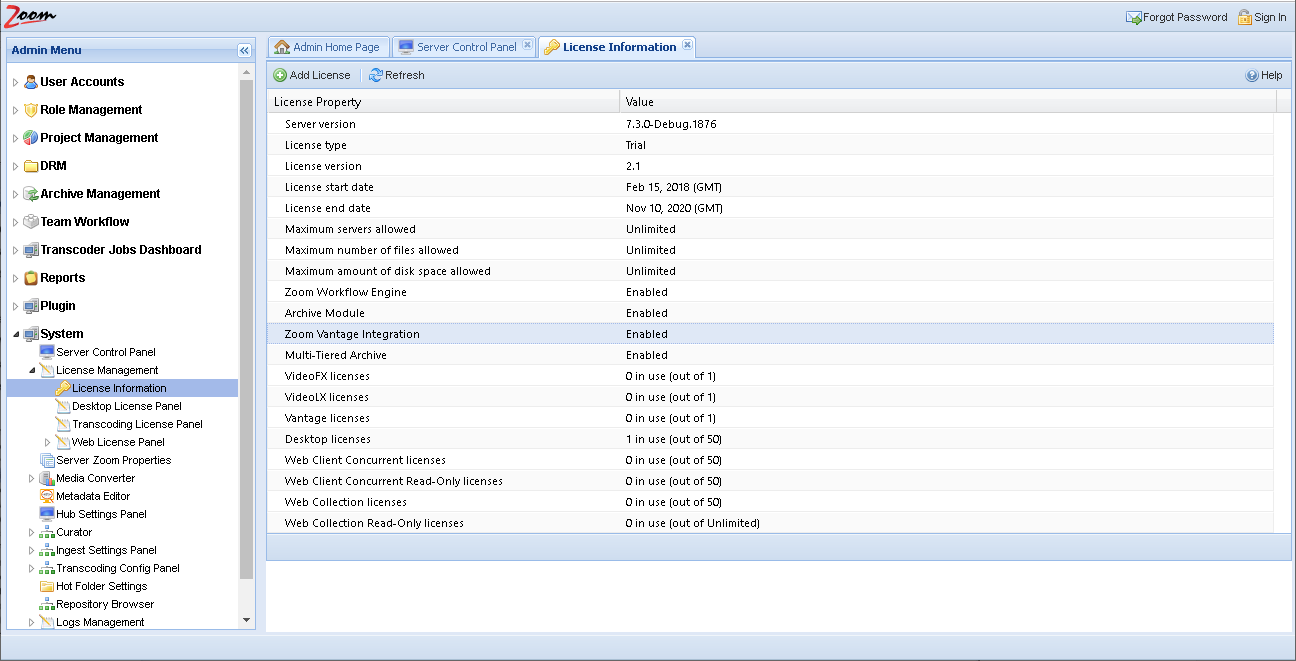Expand the User Accounts node
The width and height of the screenshot is (1296, 661).
tap(15, 82)
